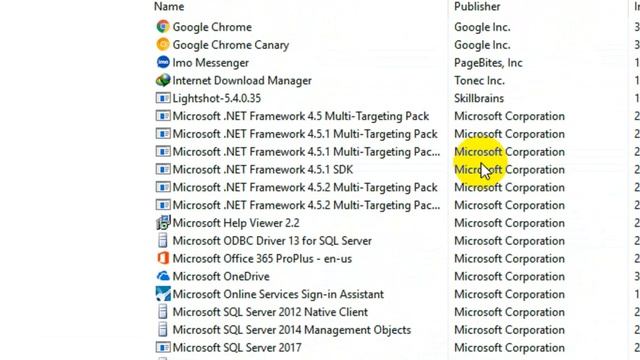Click the Google Chrome icon
Screen dimensions: 640x360
pos(163,27)
